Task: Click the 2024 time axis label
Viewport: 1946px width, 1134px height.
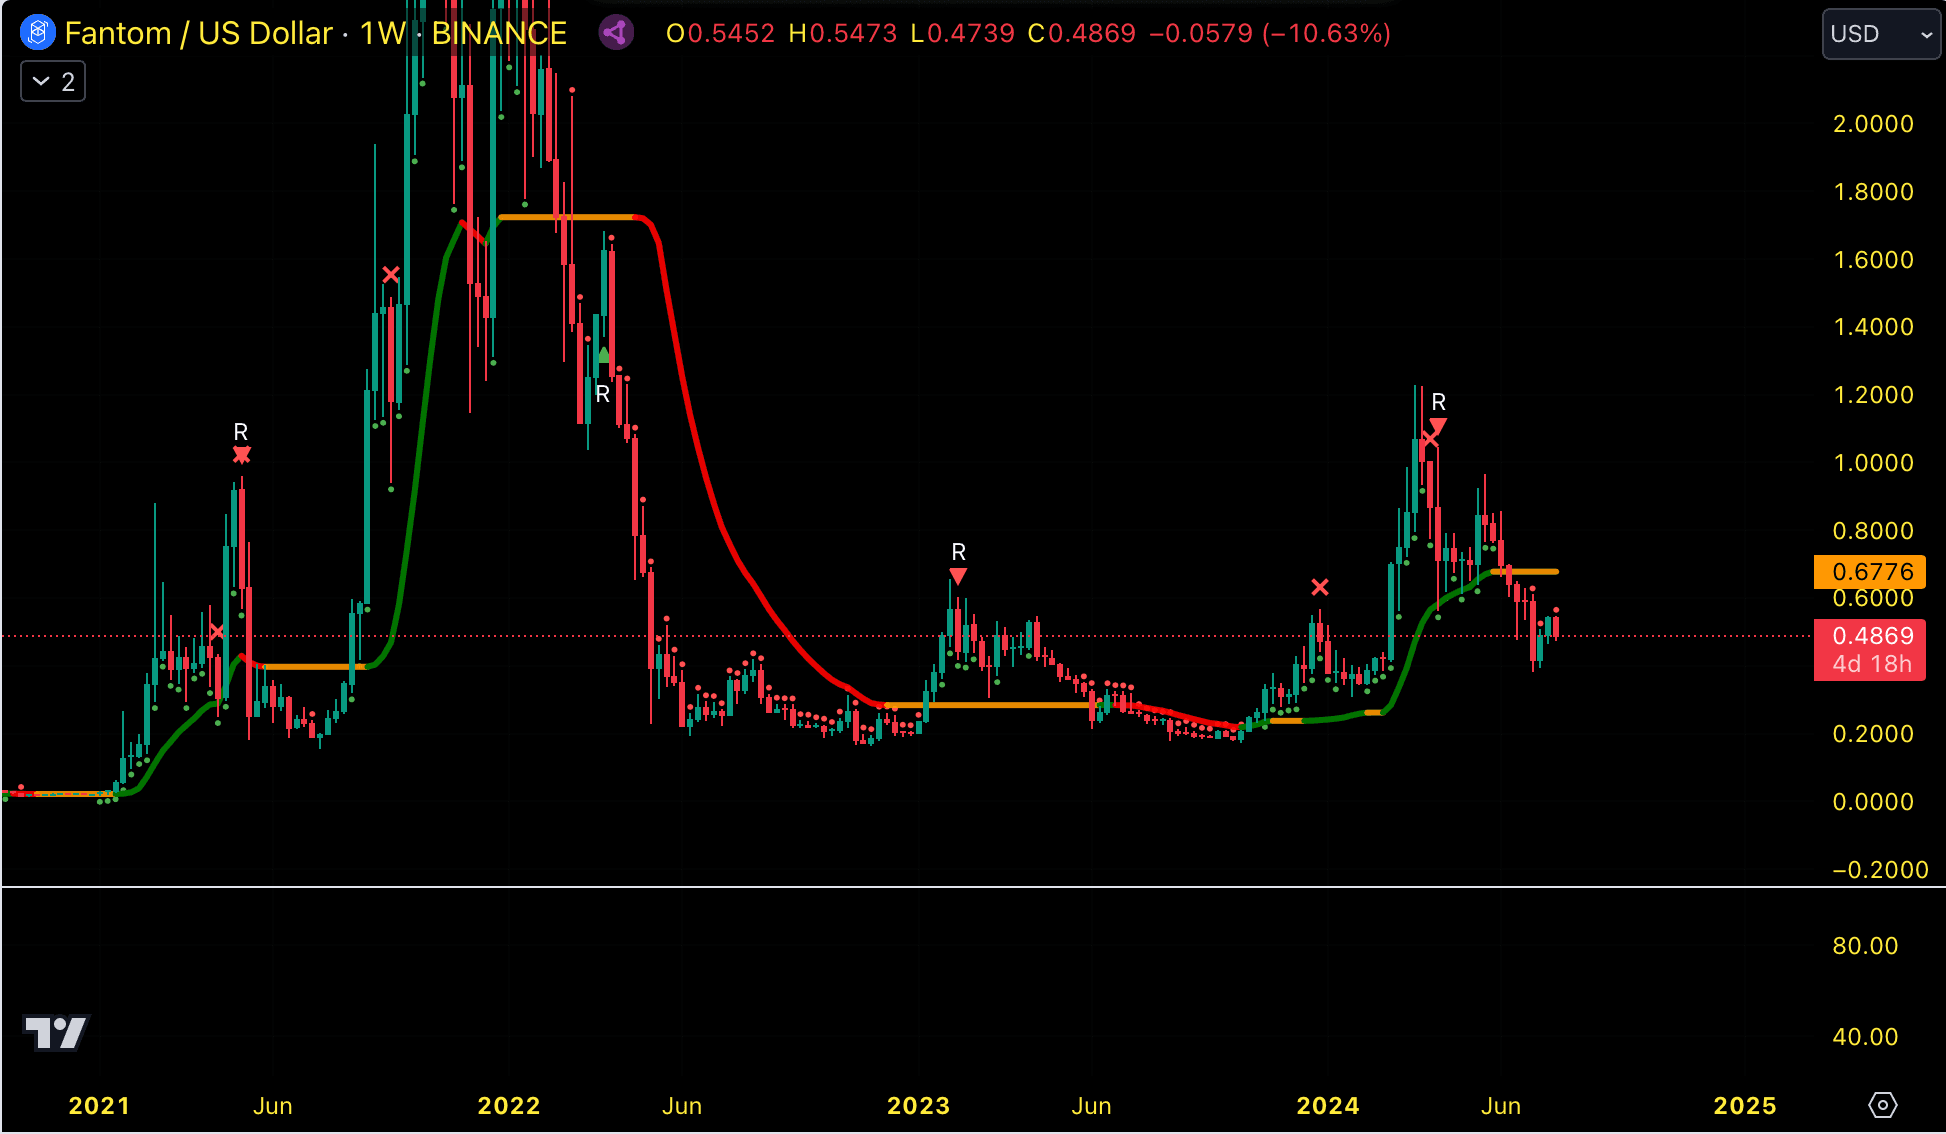Action: tap(1328, 1106)
